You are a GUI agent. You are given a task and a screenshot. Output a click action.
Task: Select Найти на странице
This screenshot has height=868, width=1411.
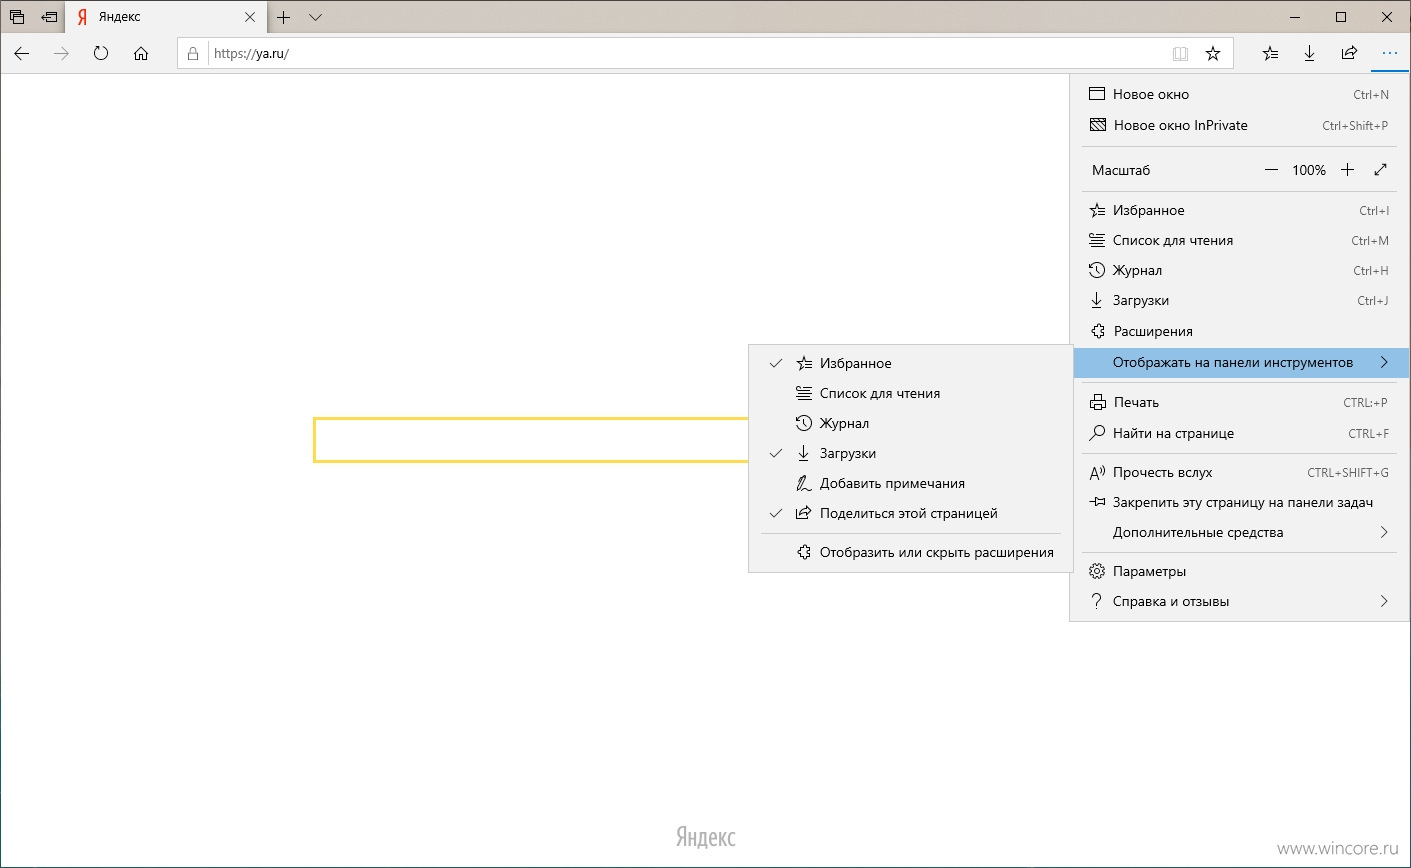point(1239,433)
